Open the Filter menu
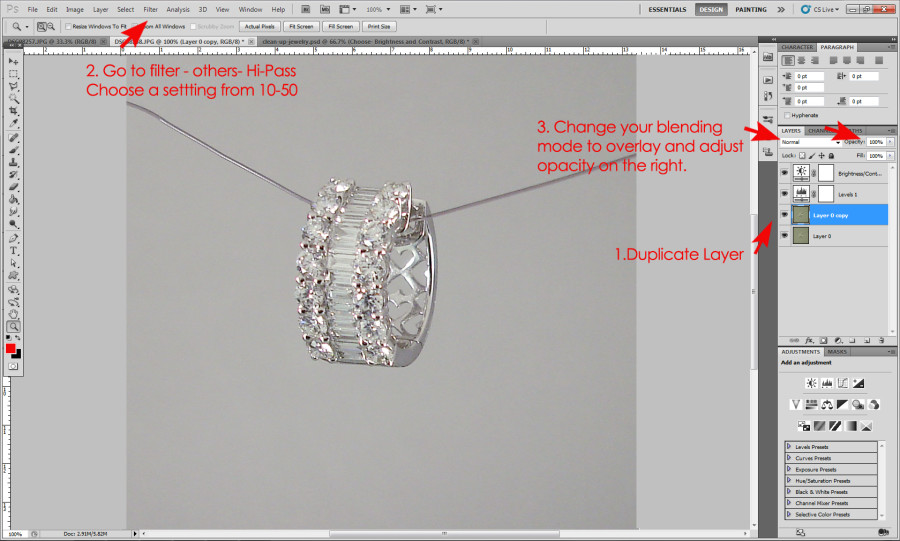The height and width of the screenshot is (541, 900). 150,9
